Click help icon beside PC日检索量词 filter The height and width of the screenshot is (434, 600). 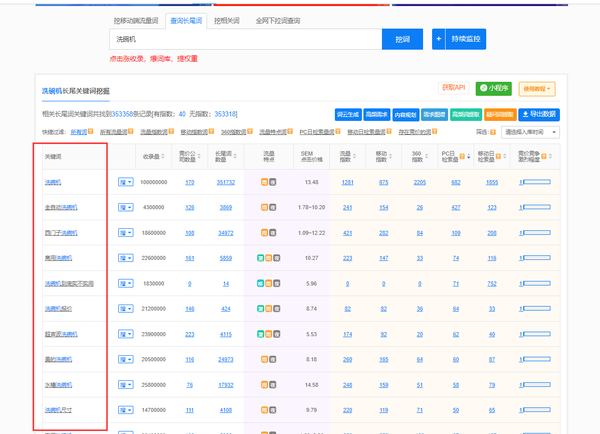[338, 131]
